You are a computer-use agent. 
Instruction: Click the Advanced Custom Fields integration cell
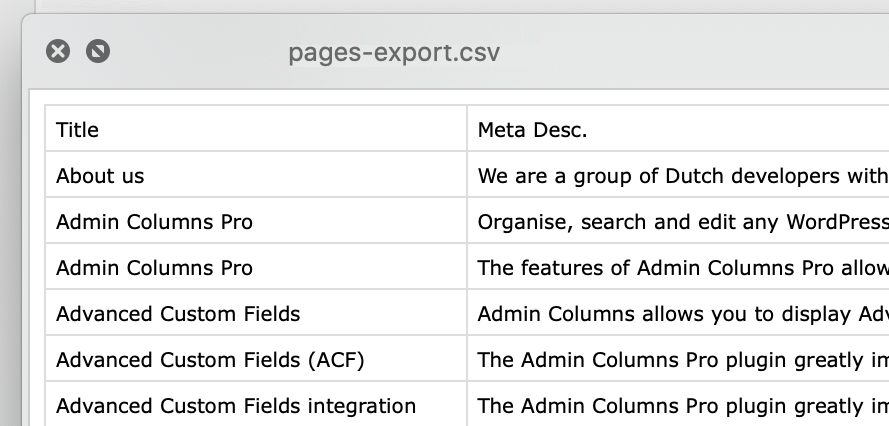point(255,406)
